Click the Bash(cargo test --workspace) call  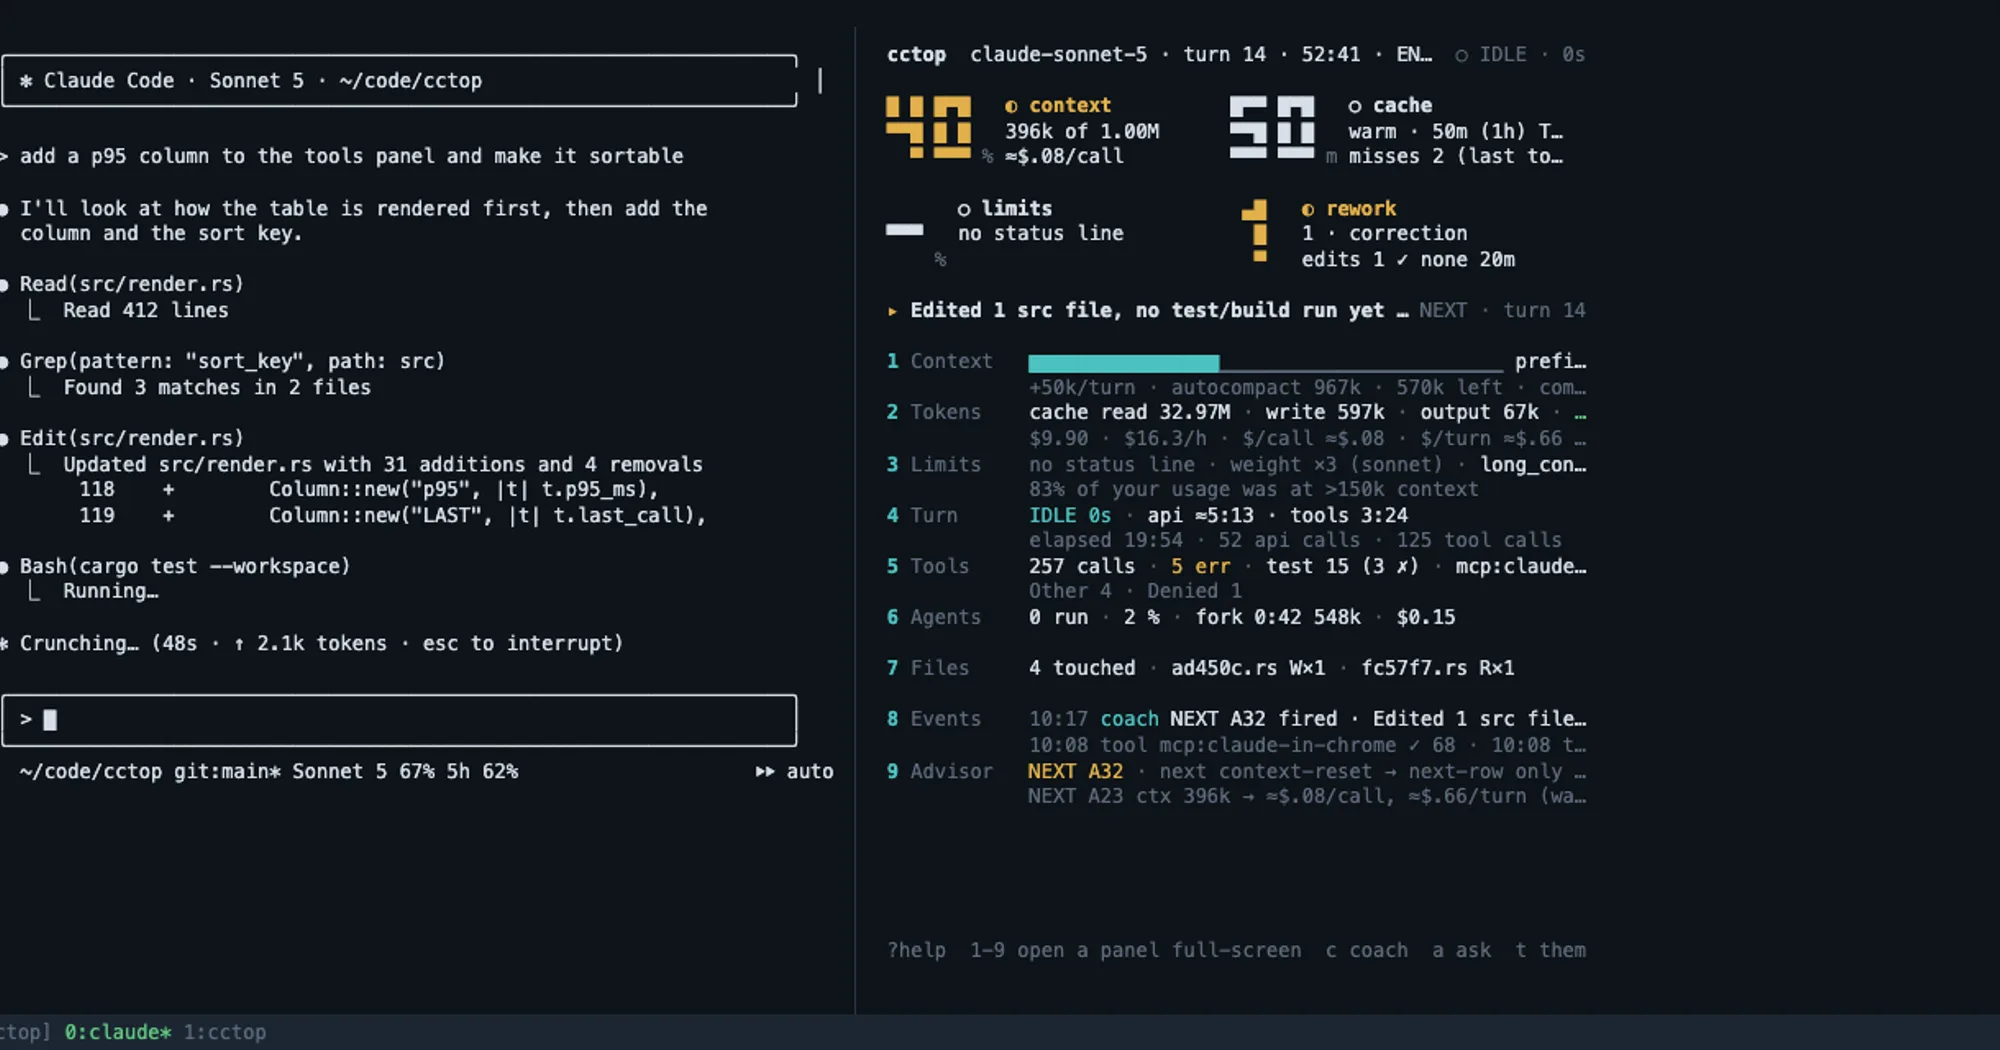[x=185, y=566]
